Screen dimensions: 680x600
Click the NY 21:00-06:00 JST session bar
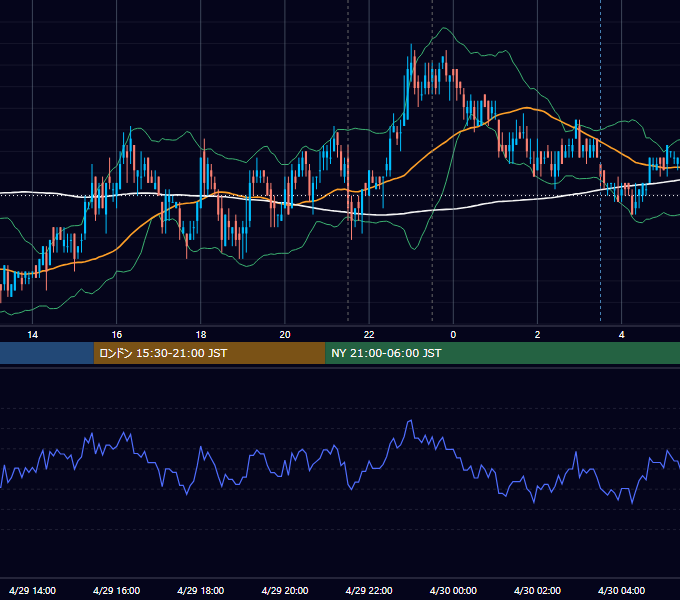503,353
